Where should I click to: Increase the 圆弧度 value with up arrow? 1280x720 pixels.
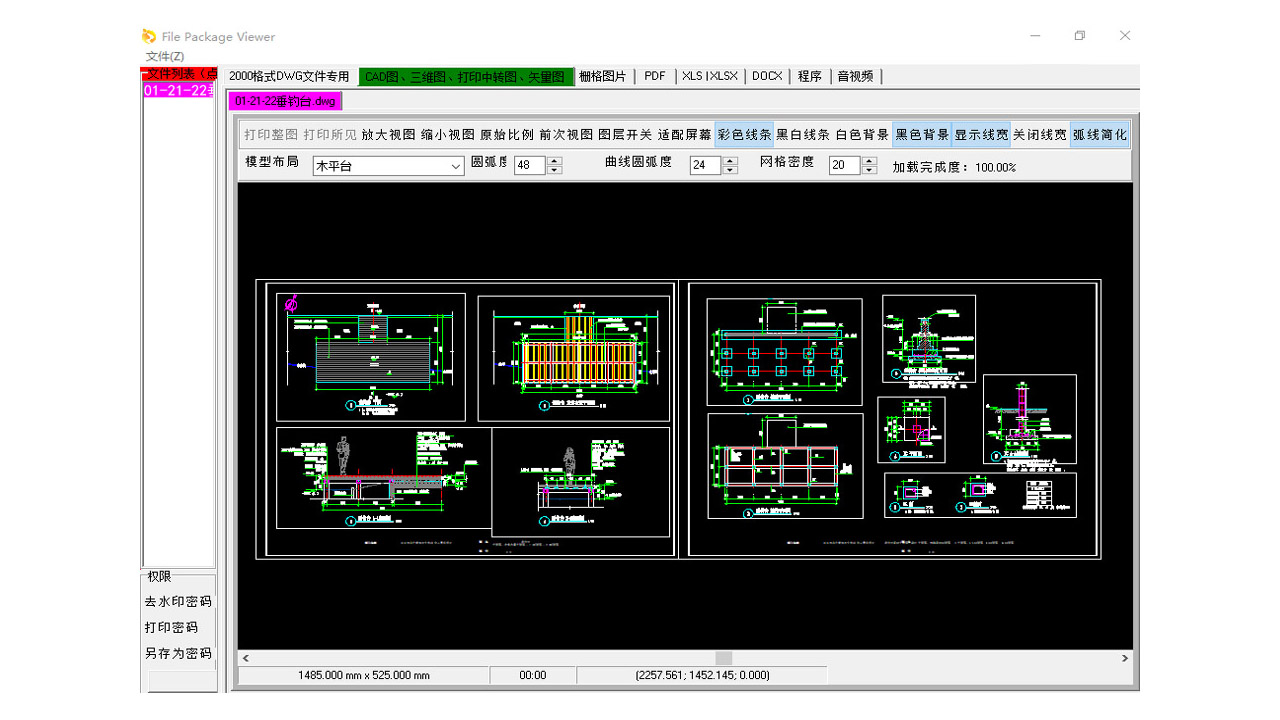pyautogui.click(x=554, y=161)
